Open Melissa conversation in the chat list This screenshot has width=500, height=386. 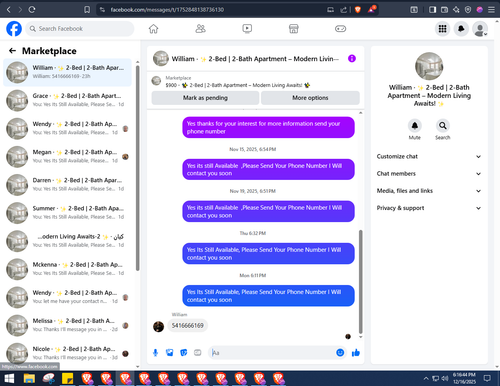(x=67, y=325)
